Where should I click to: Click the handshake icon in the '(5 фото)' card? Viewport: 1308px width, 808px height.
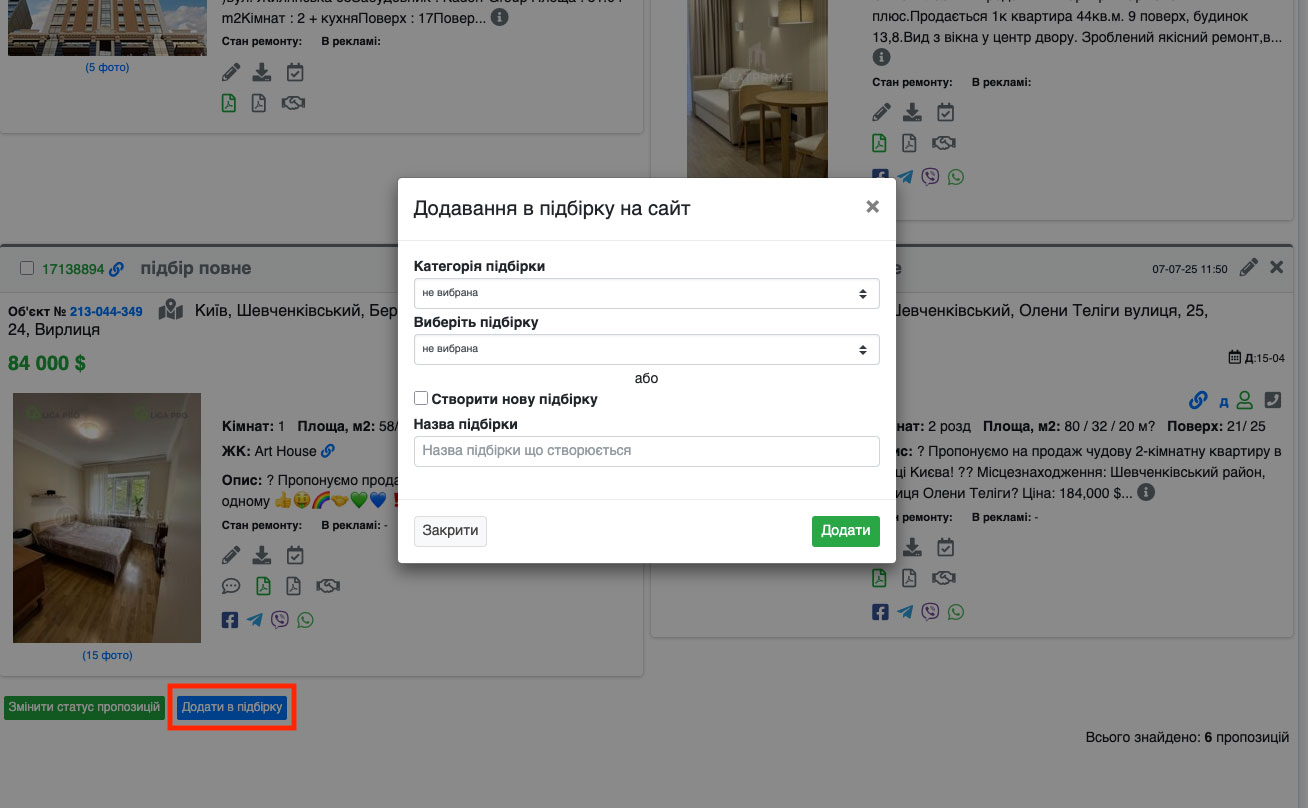293,103
